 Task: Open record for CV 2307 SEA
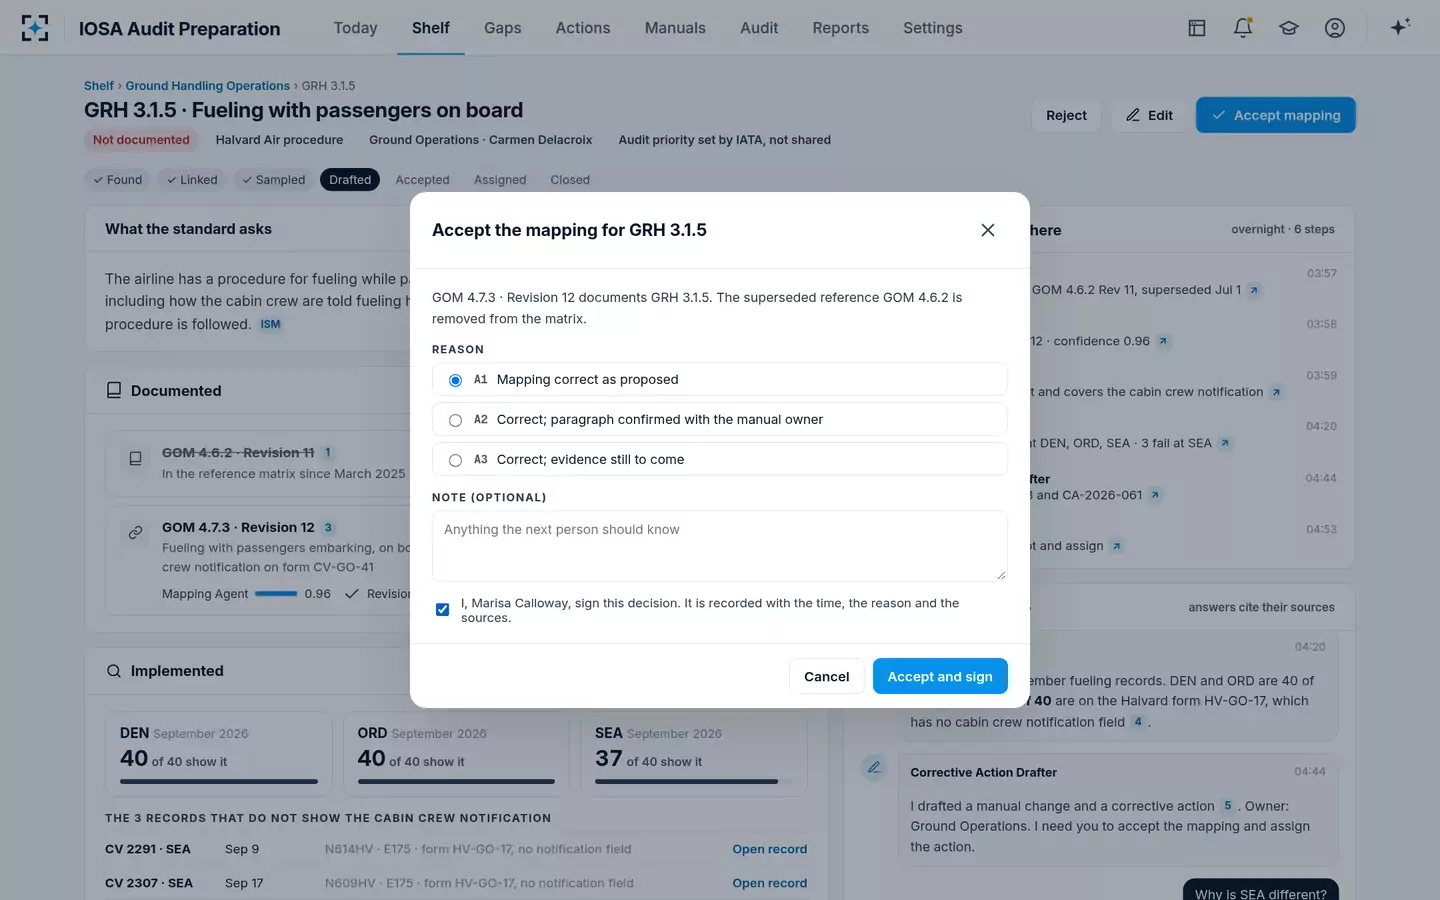(x=769, y=883)
